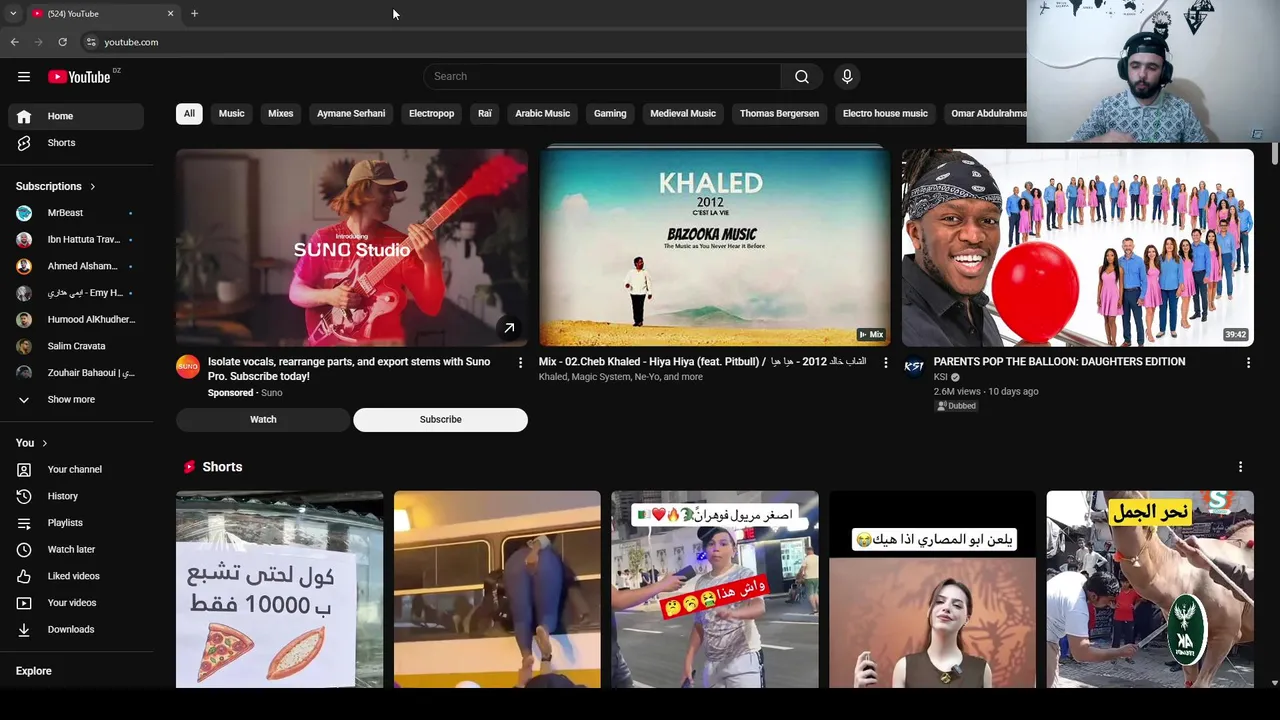Click the YouTube logo
This screenshot has height=720, width=1280.
tap(79, 77)
